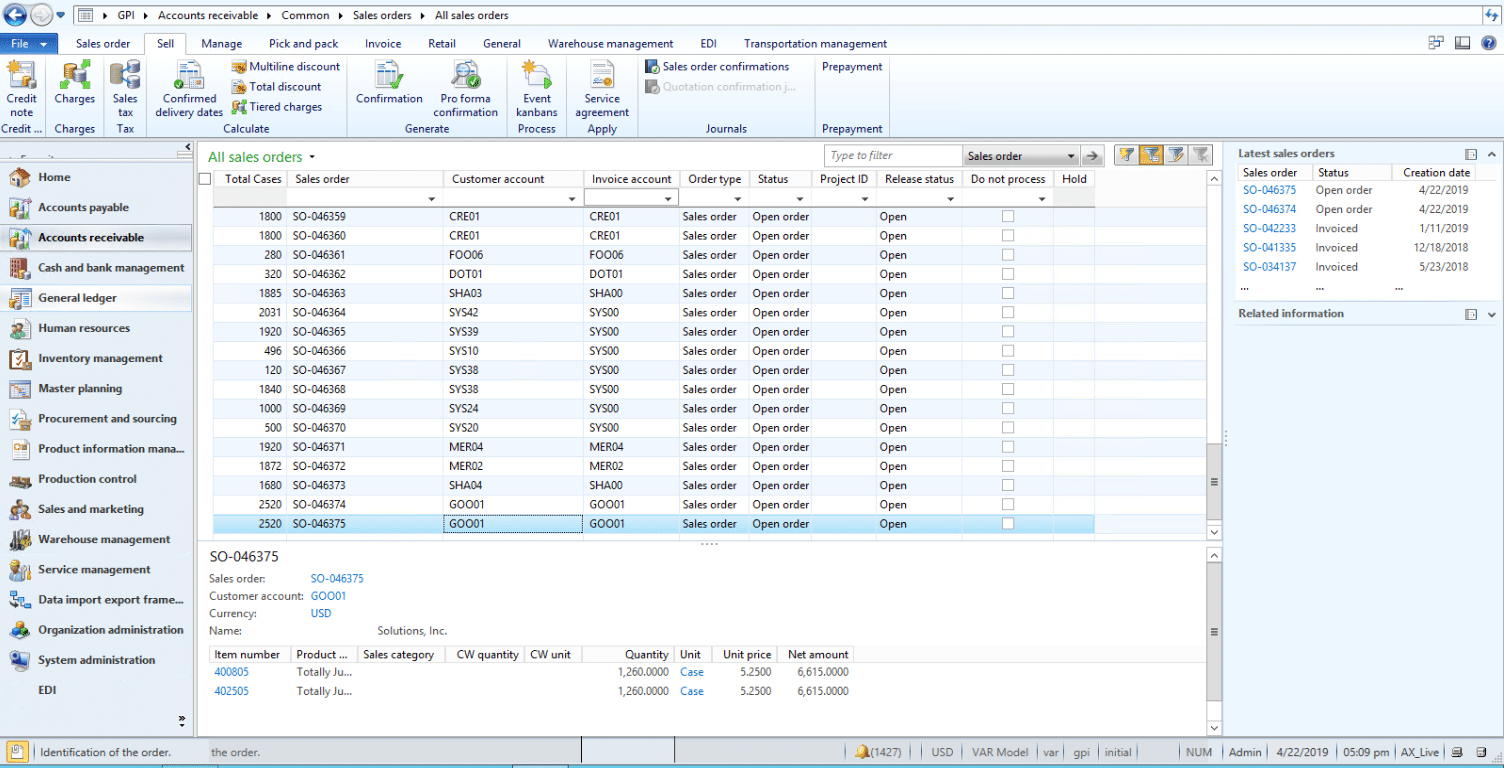The height and width of the screenshot is (768, 1504).
Task: Open SO-046375 link in the preview pane
Action: pyautogui.click(x=339, y=578)
